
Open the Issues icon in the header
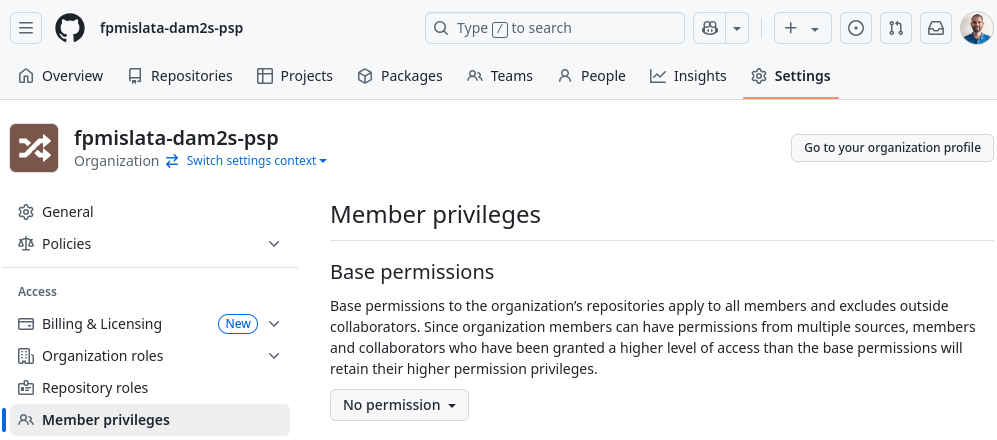(x=856, y=28)
